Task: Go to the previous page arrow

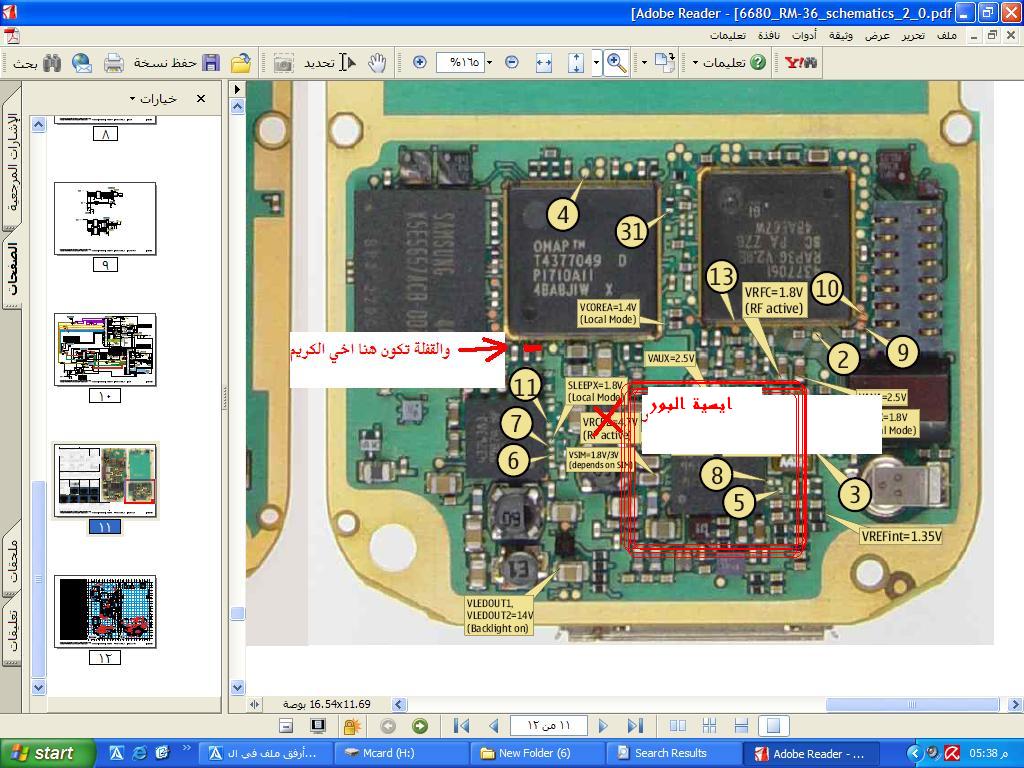Action: tap(494, 726)
